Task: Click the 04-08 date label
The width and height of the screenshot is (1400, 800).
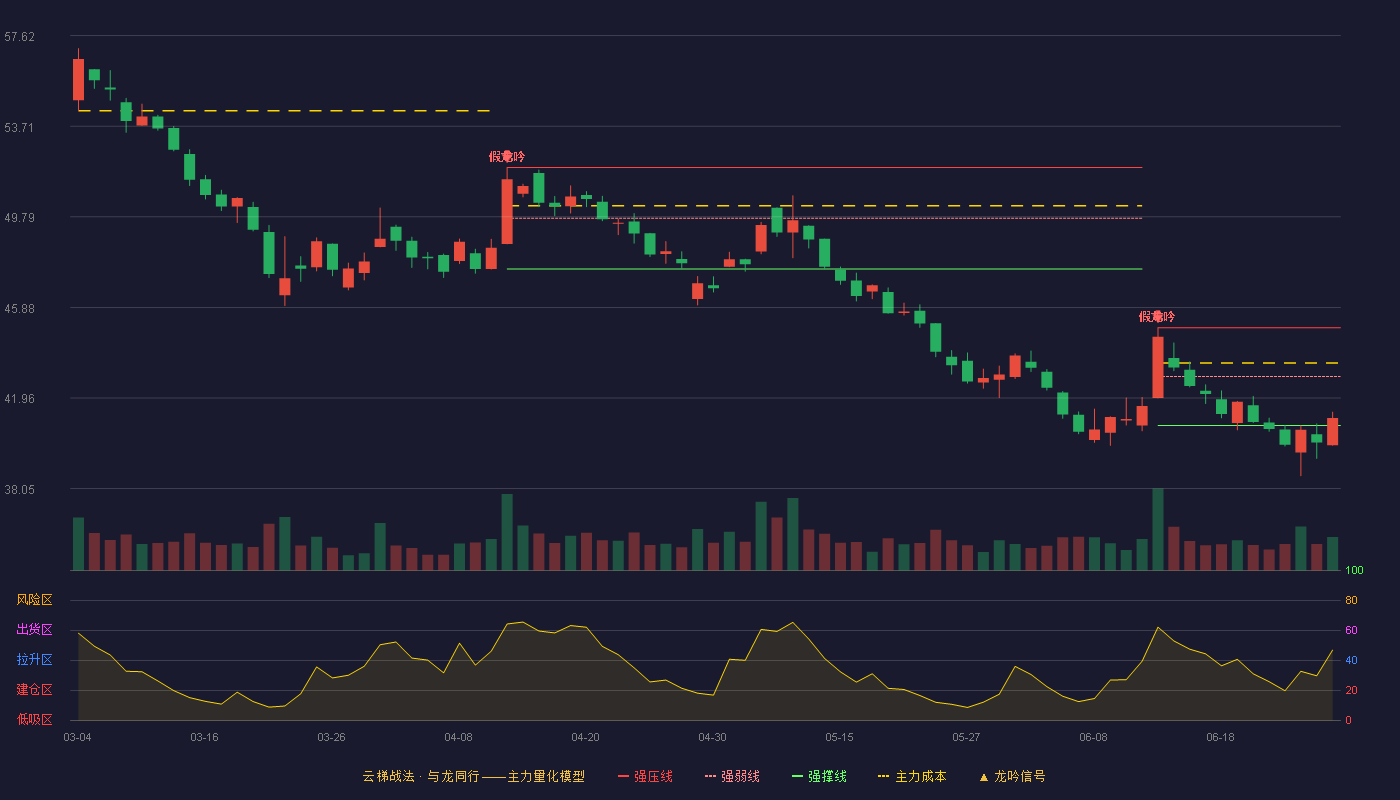Action: [458, 737]
